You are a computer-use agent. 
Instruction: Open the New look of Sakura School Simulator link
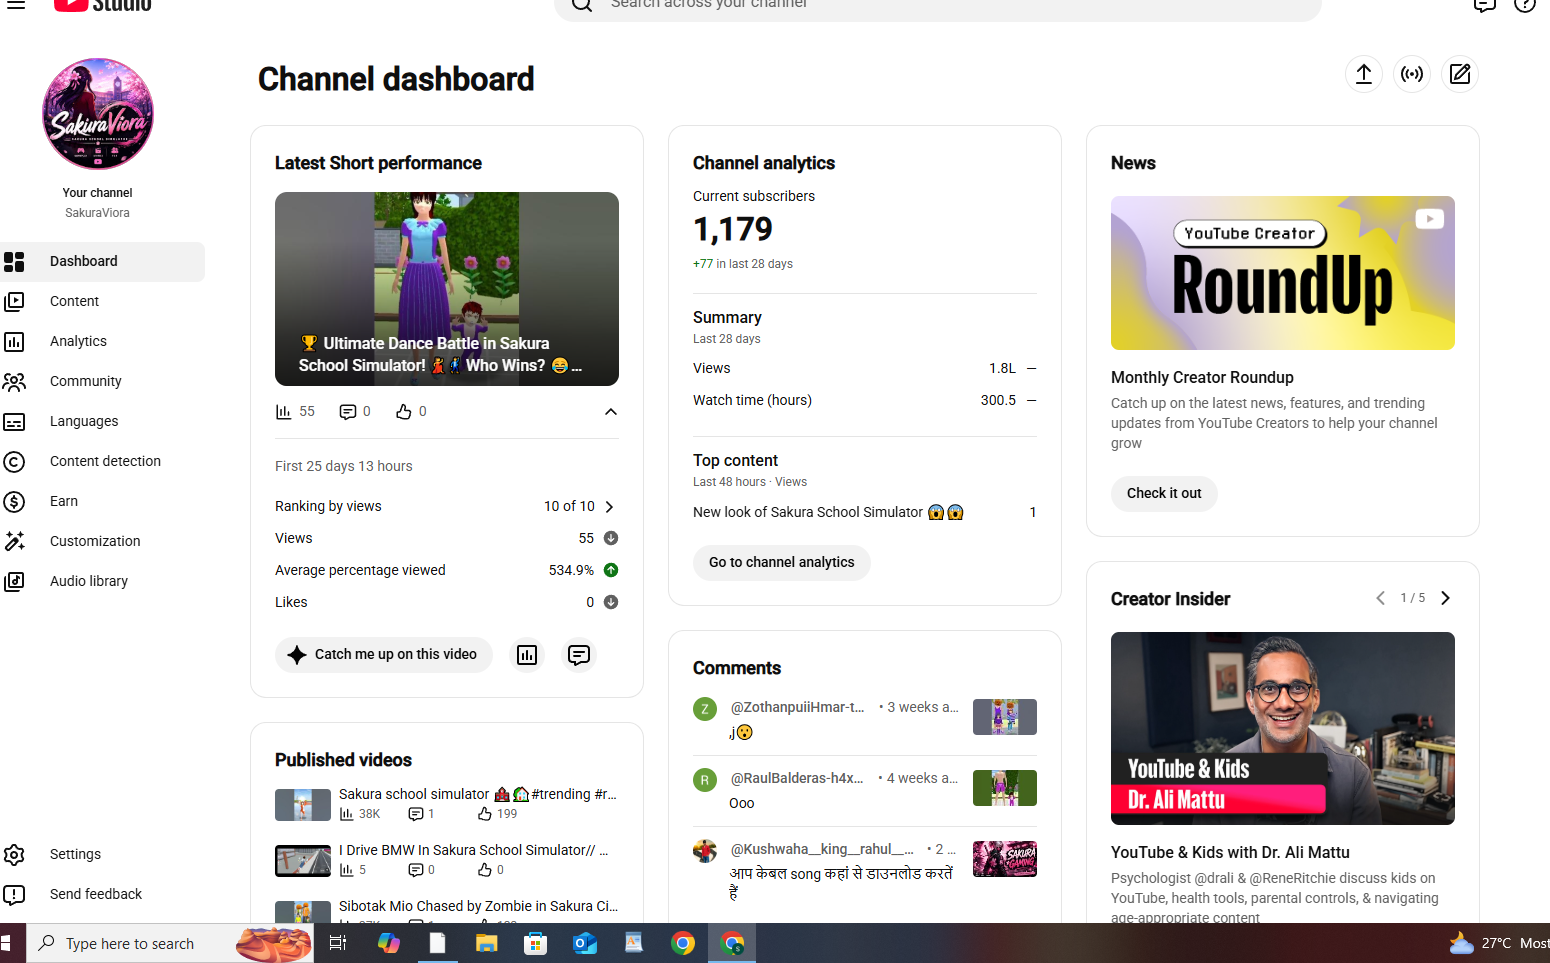[828, 512]
